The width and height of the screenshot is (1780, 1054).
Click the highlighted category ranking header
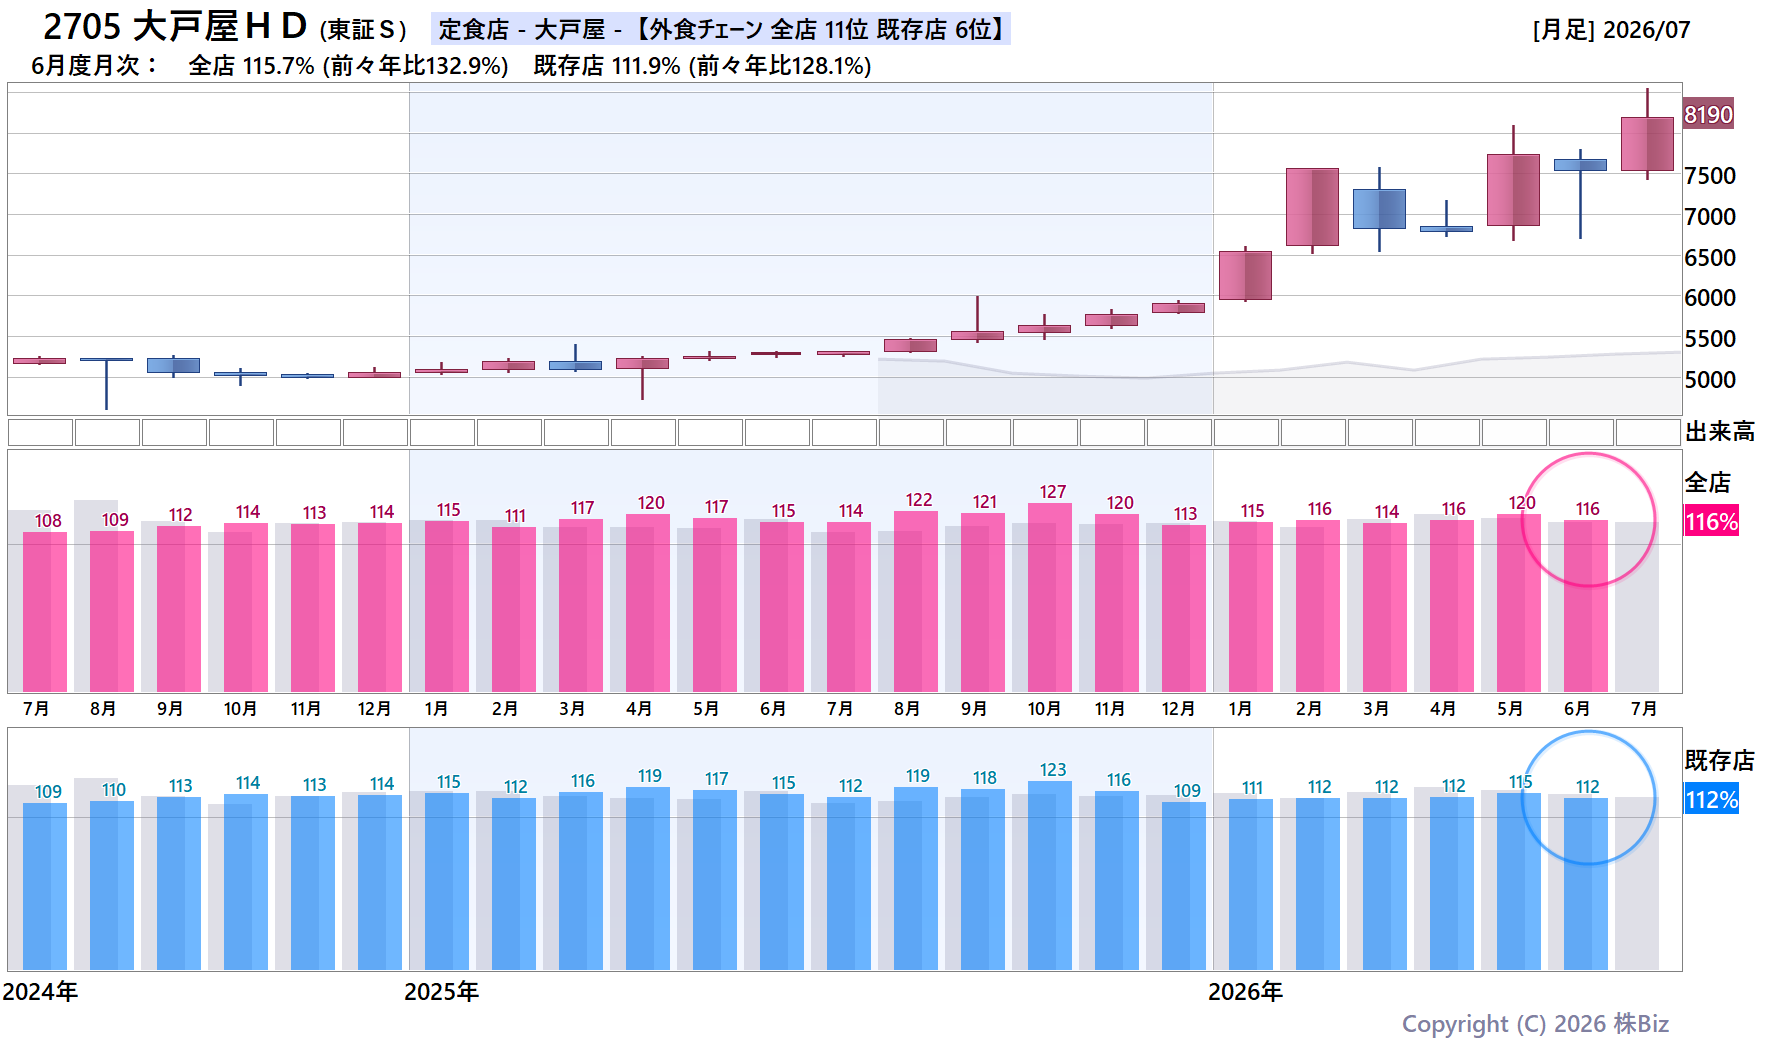[x=721, y=29]
